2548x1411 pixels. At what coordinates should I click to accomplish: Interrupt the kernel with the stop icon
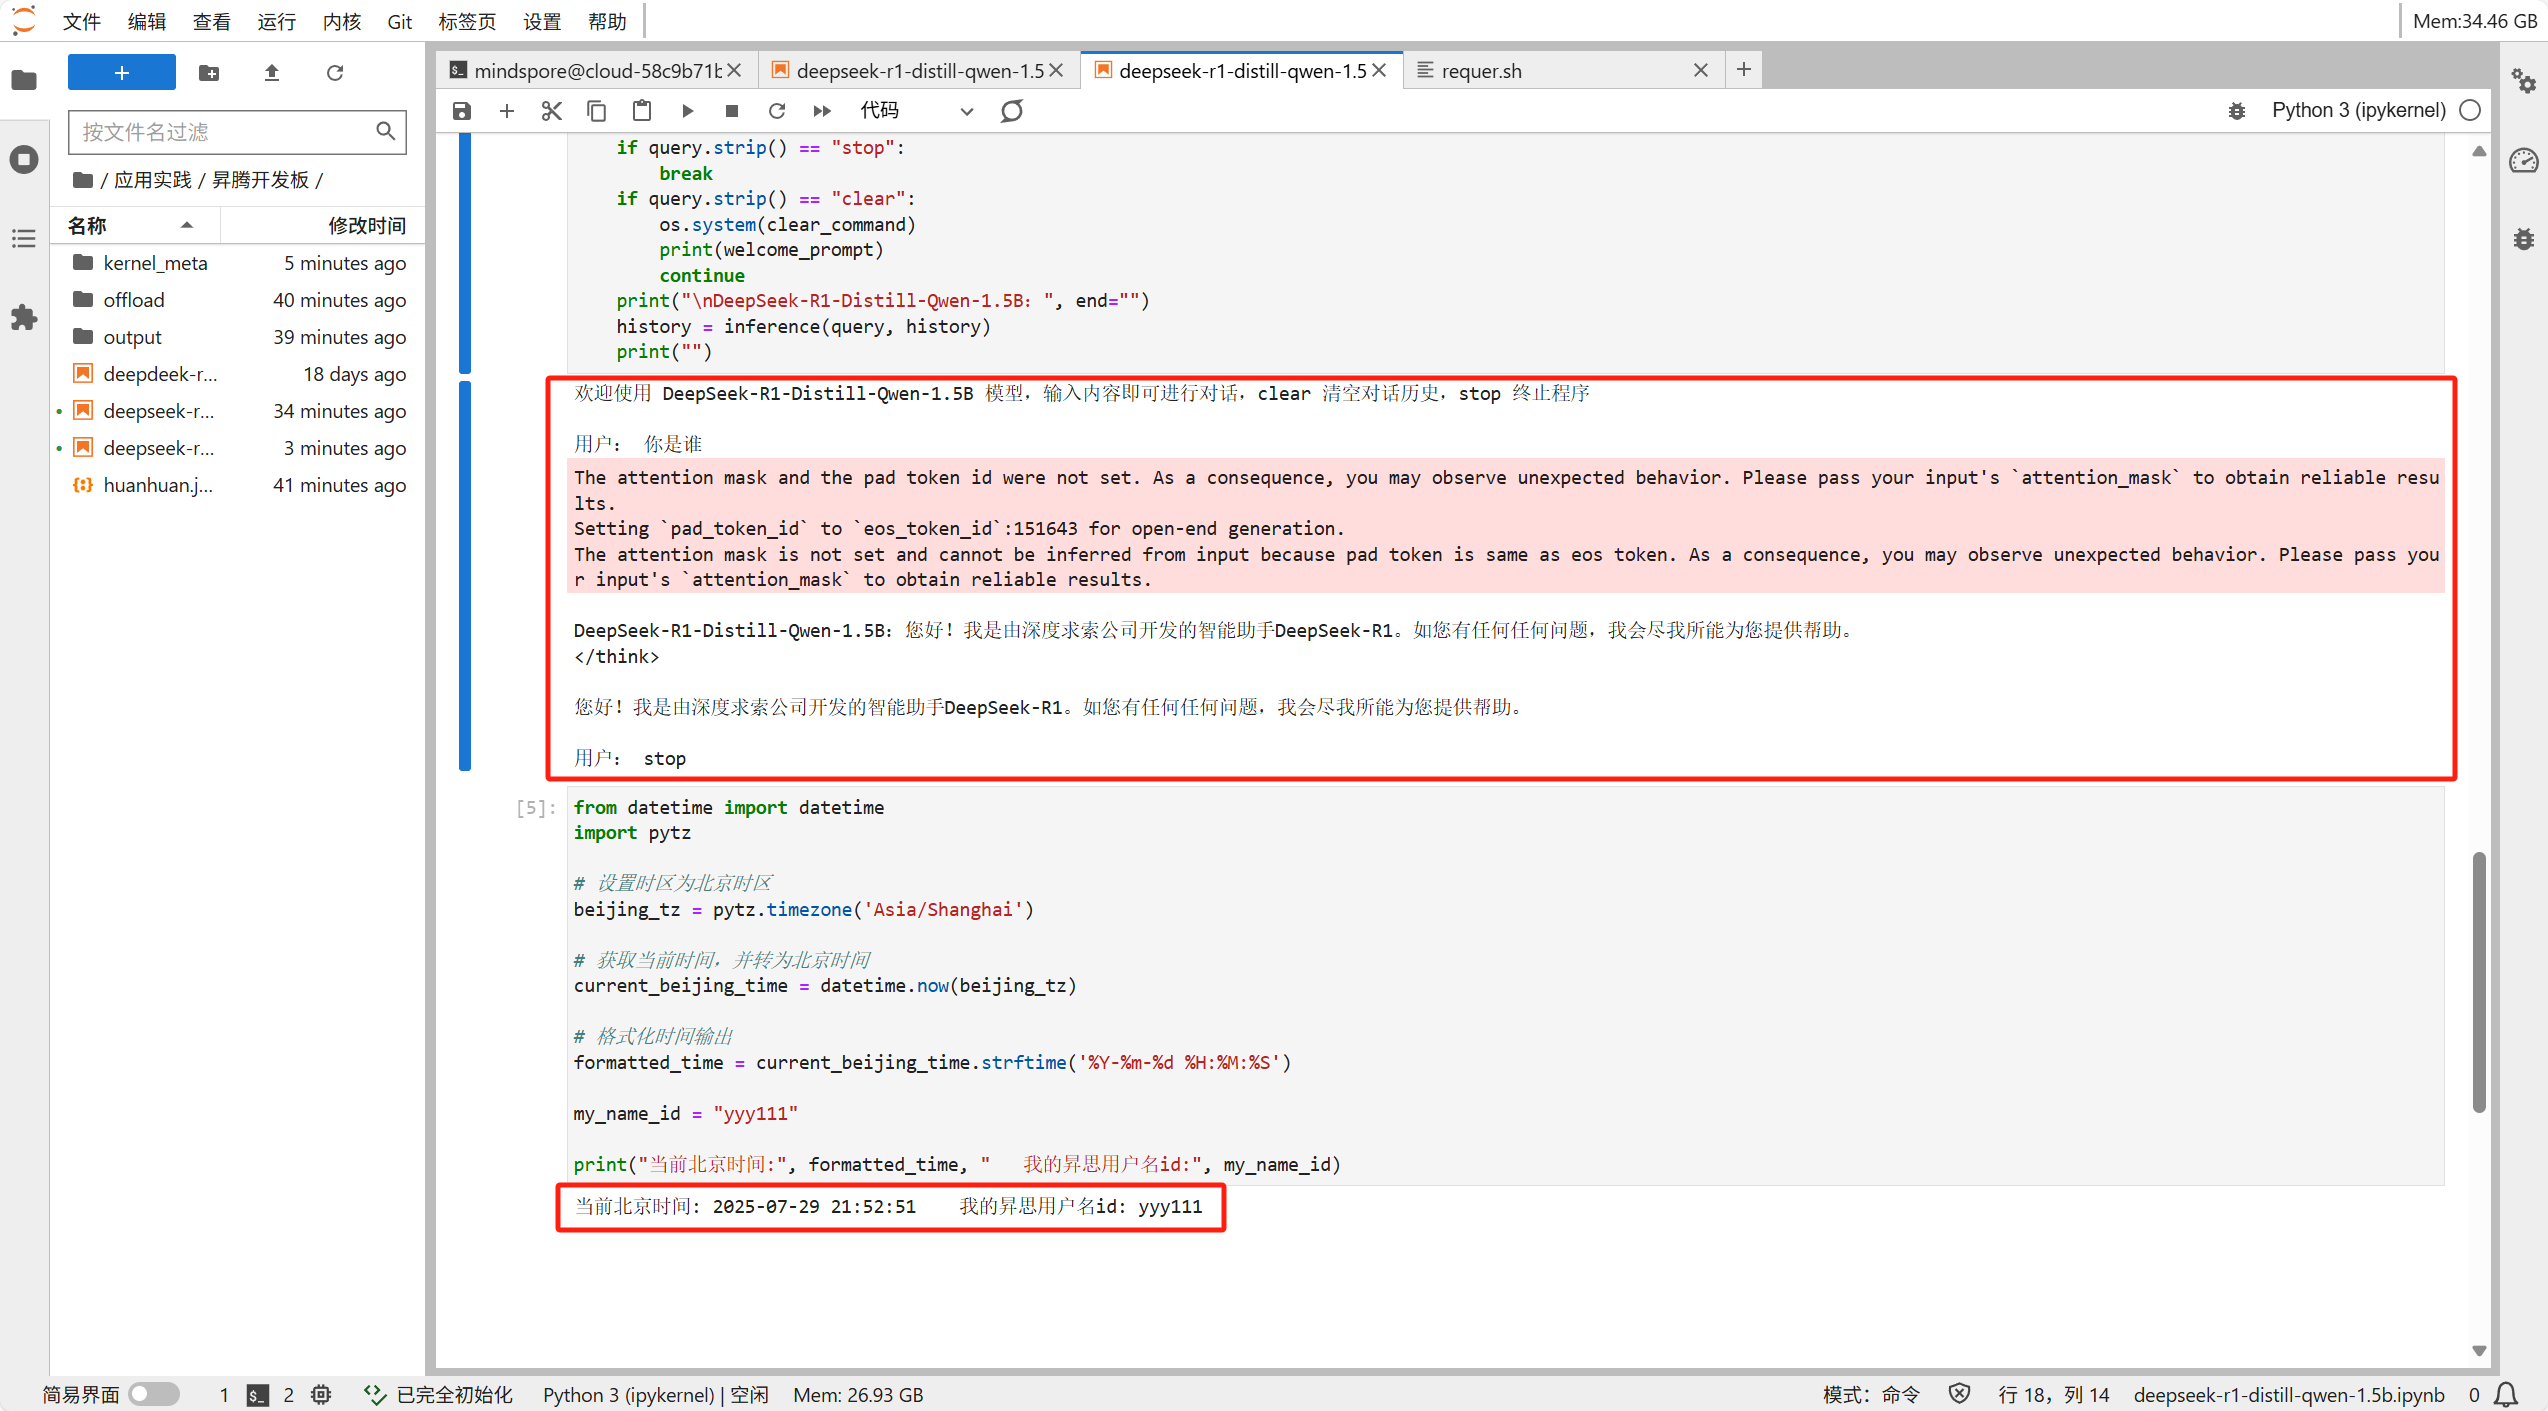click(x=732, y=111)
